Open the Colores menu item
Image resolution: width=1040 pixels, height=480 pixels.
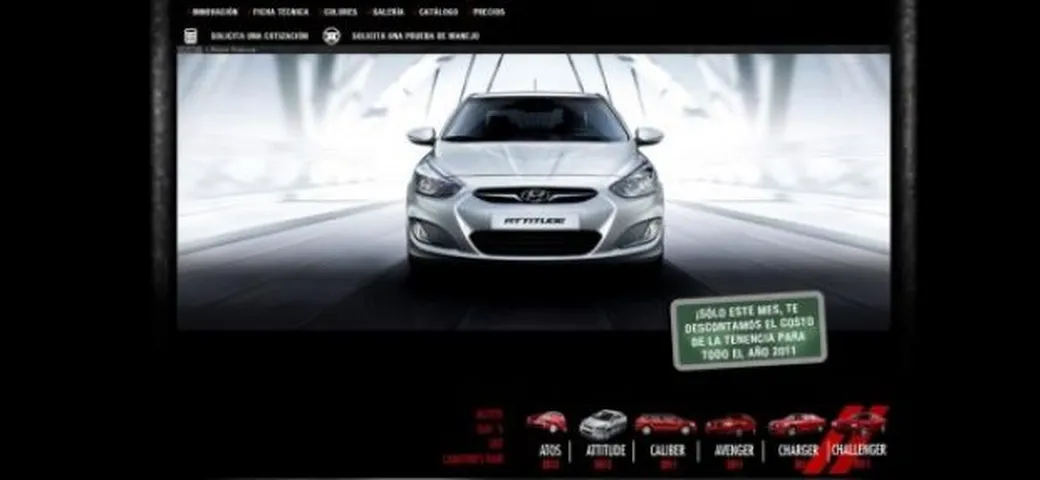[340, 12]
